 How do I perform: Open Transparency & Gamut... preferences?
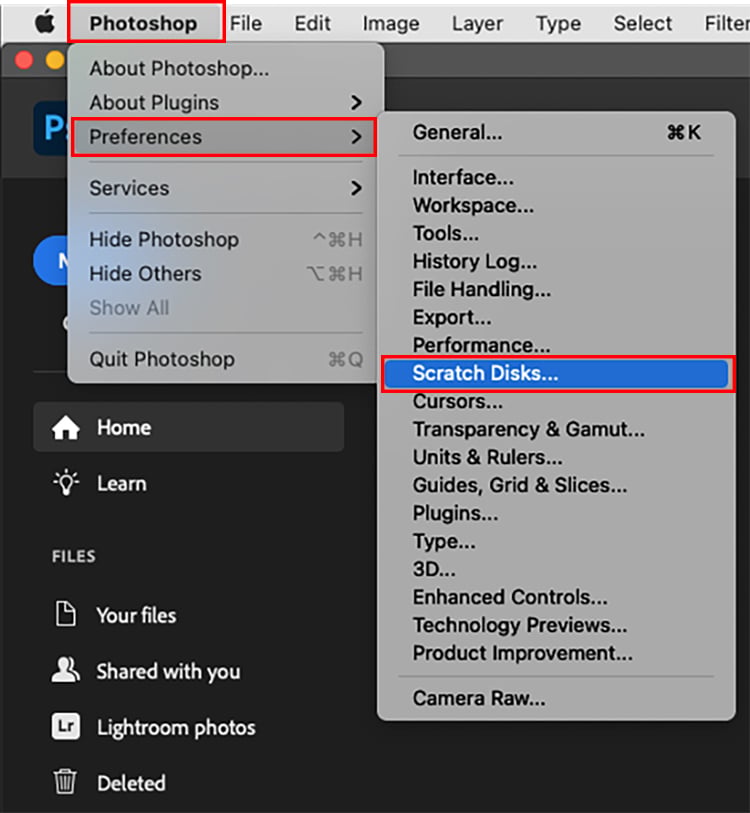(x=556, y=430)
